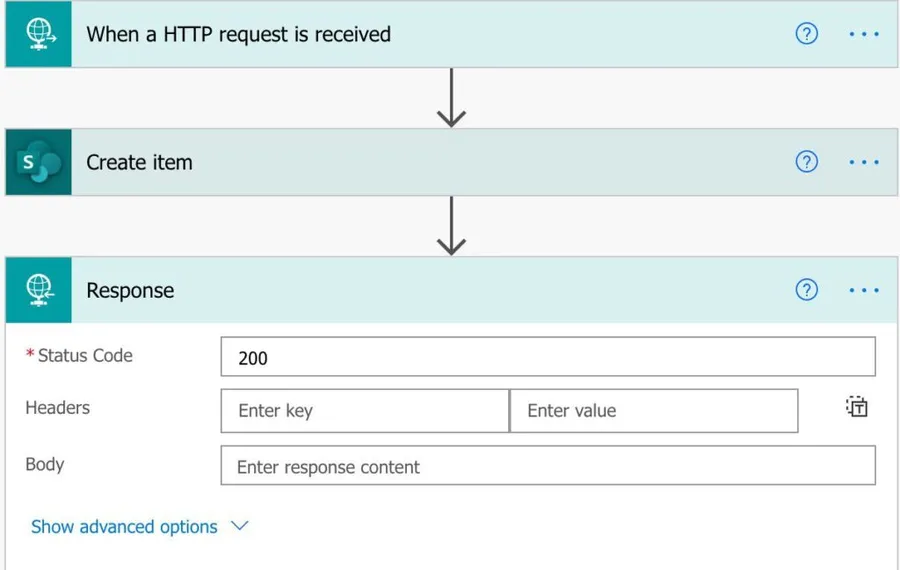Screen dimensions: 900x570
Task: Expand the 'When a HTTP request is received' card
Action: 400,34
